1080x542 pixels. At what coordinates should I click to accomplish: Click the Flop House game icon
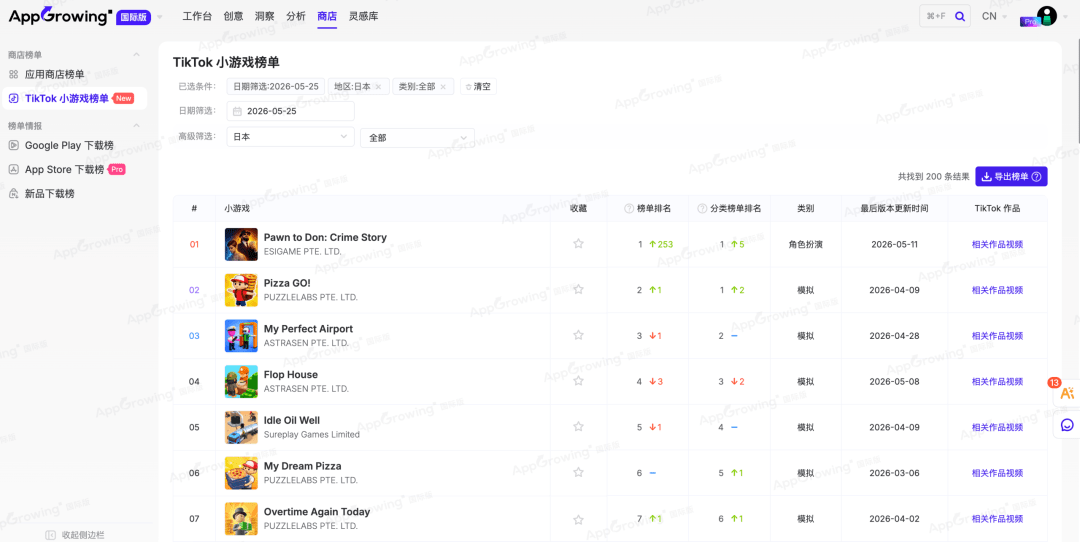(241, 382)
